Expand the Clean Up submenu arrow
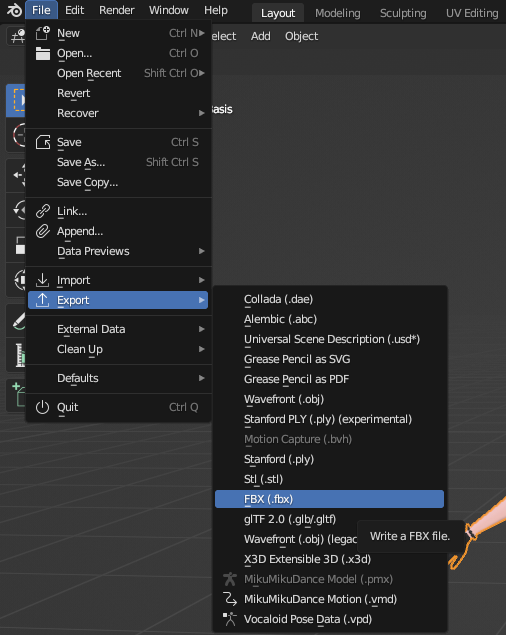Screen dimensions: 506x635 202,349
